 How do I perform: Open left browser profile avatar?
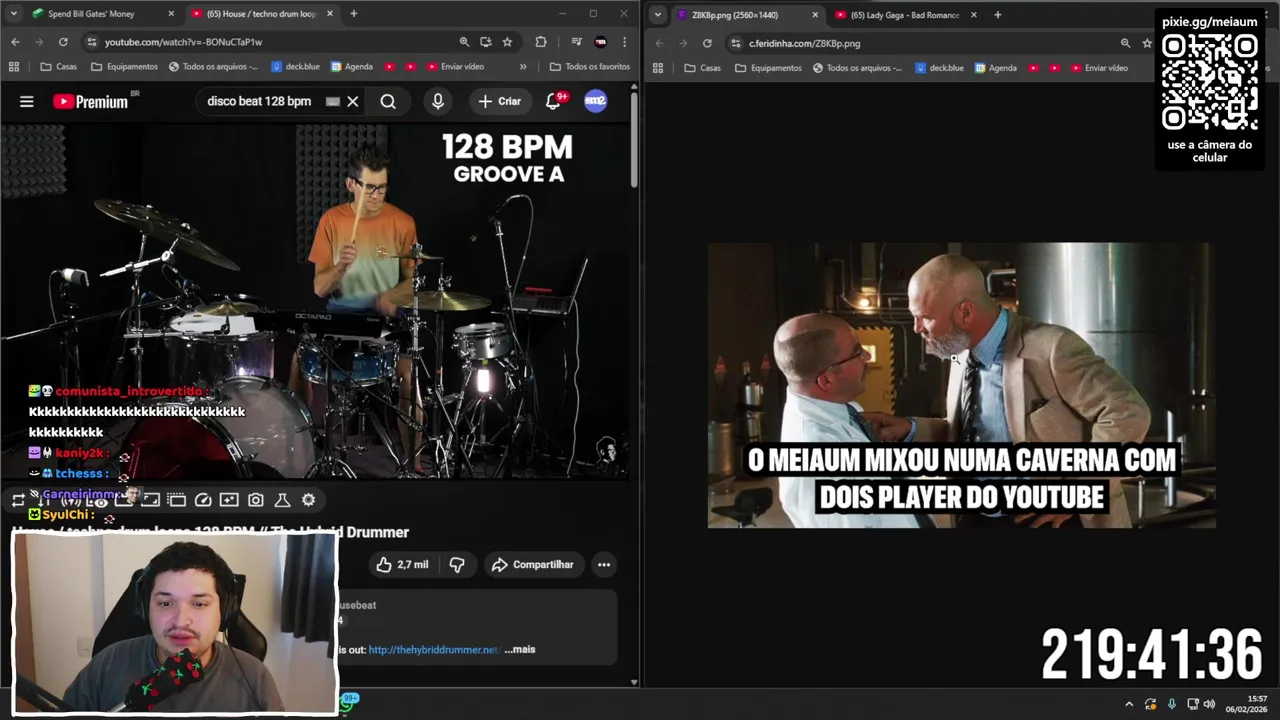pos(601,42)
